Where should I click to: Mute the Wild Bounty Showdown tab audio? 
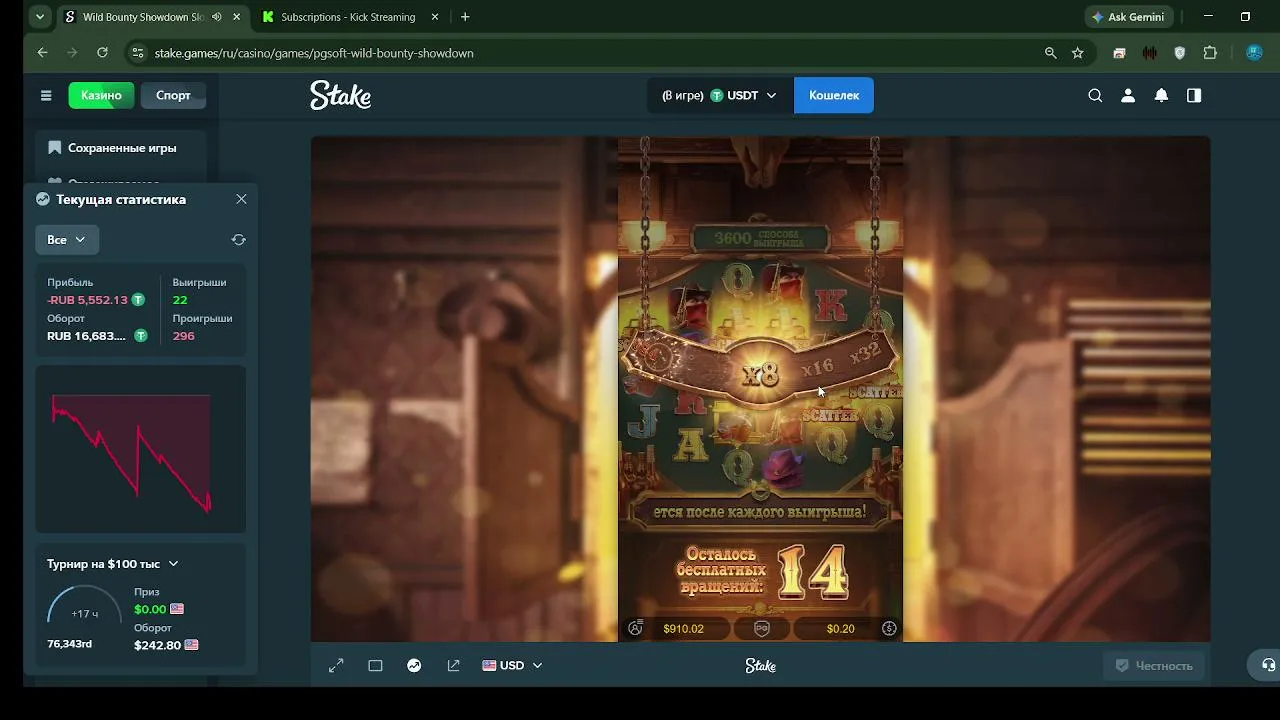pos(217,17)
